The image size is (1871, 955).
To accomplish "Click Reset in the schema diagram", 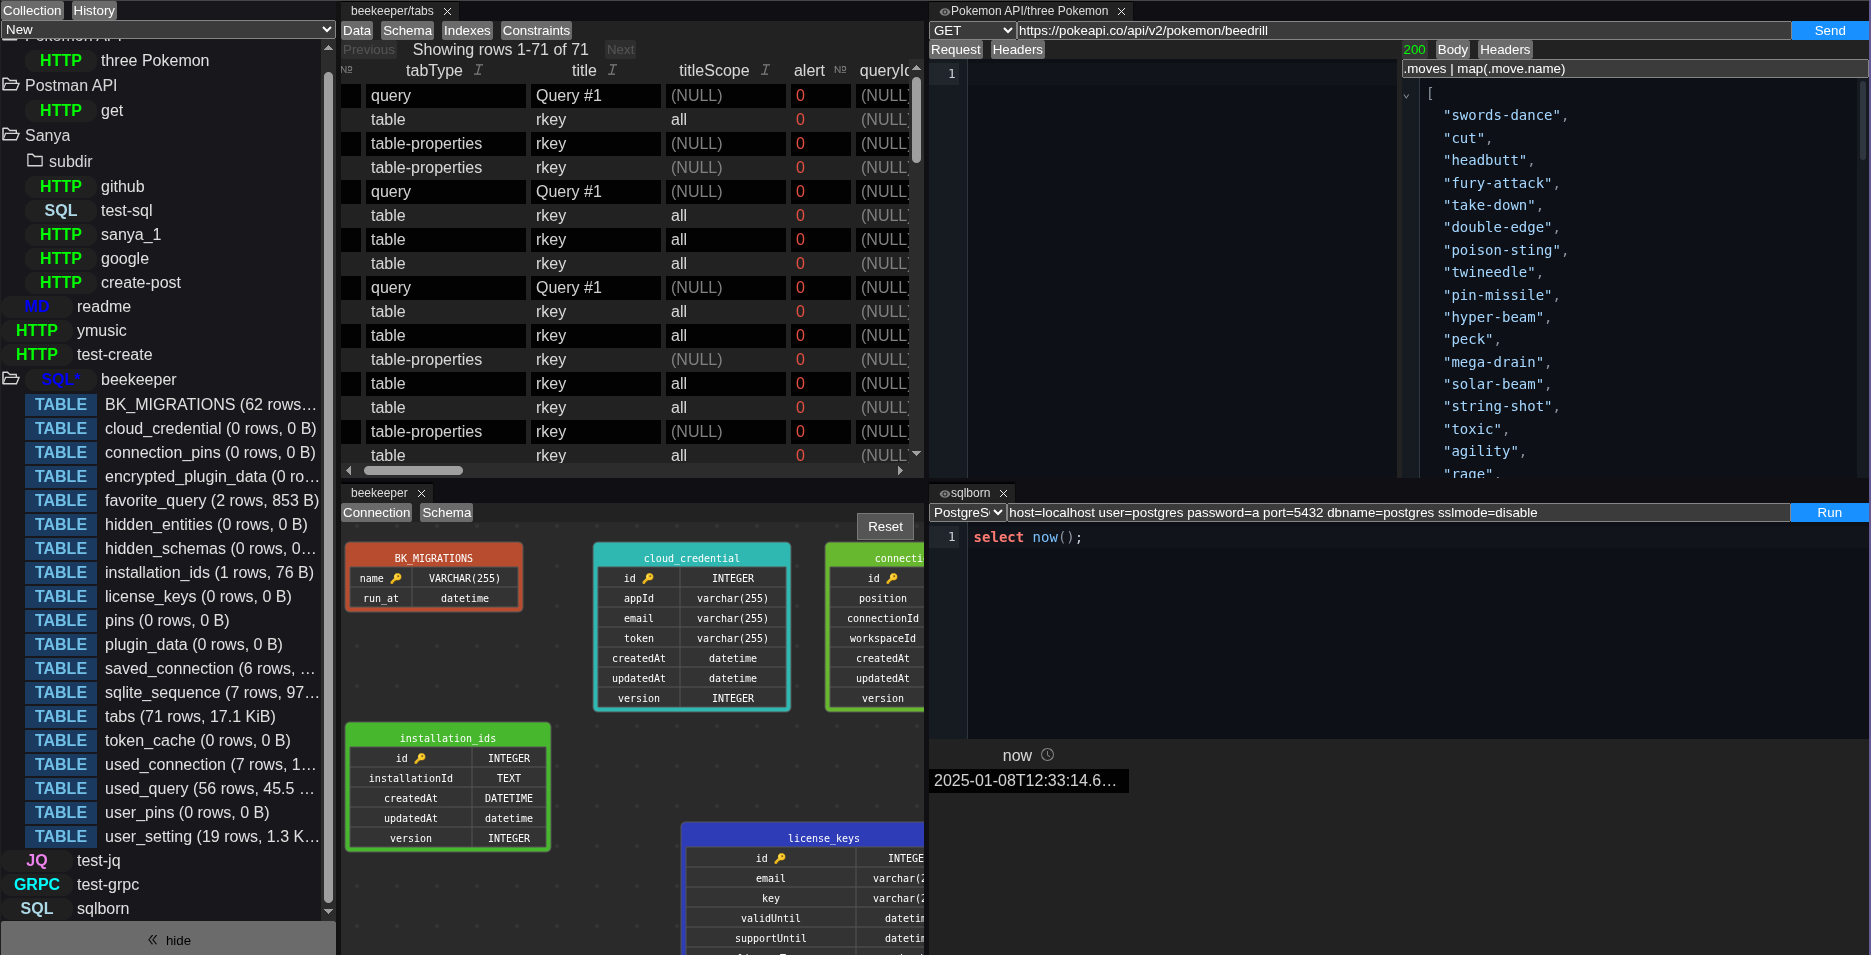I will tap(885, 526).
